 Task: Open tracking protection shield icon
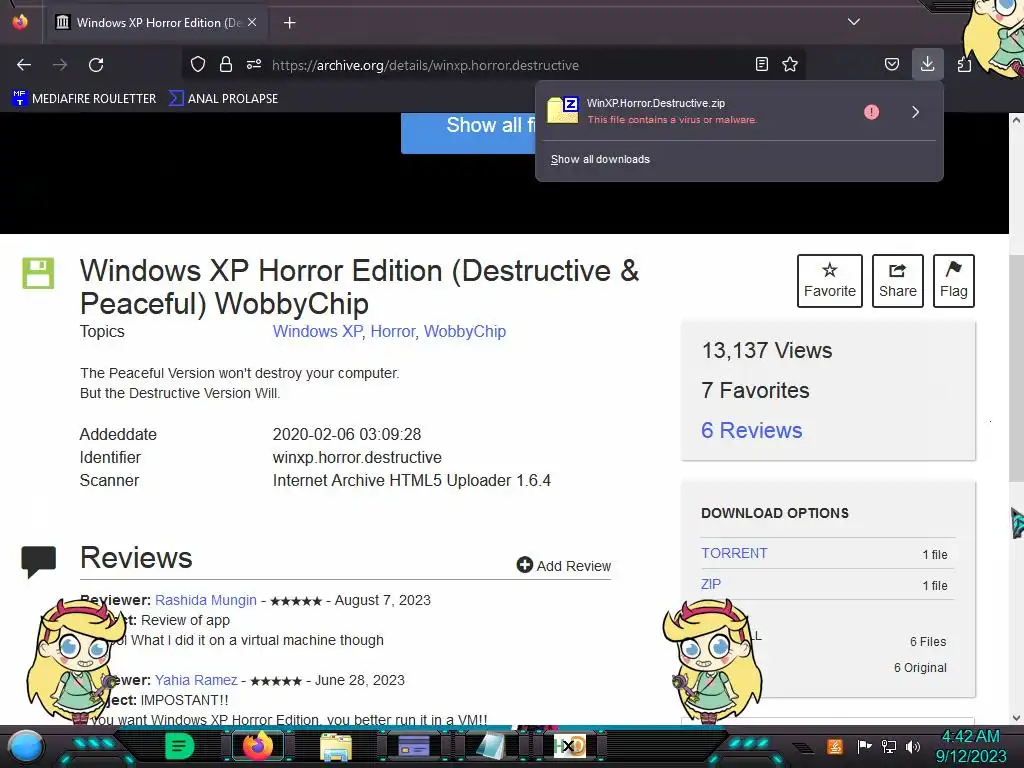(198, 64)
